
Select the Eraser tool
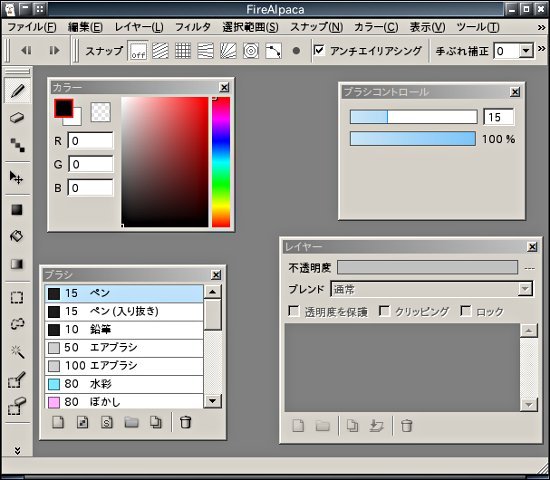click(x=17, y=118)
